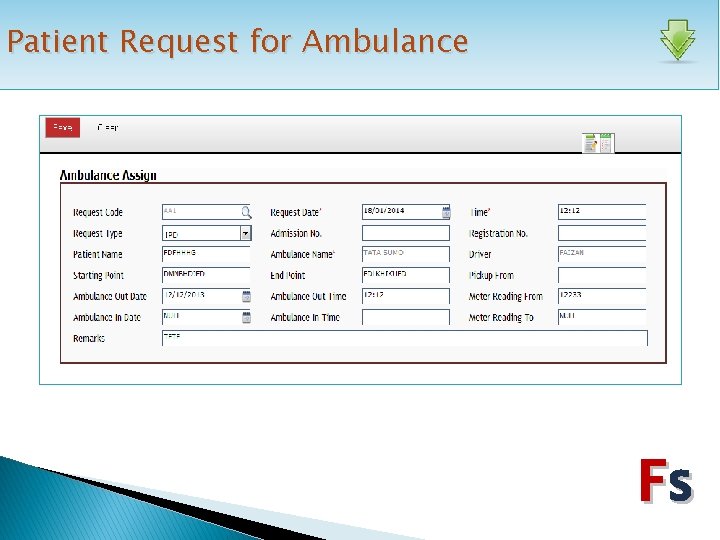The image size is (720, 540).
Task: Click the Ambulance In Time field
Action: click(406, 317)
